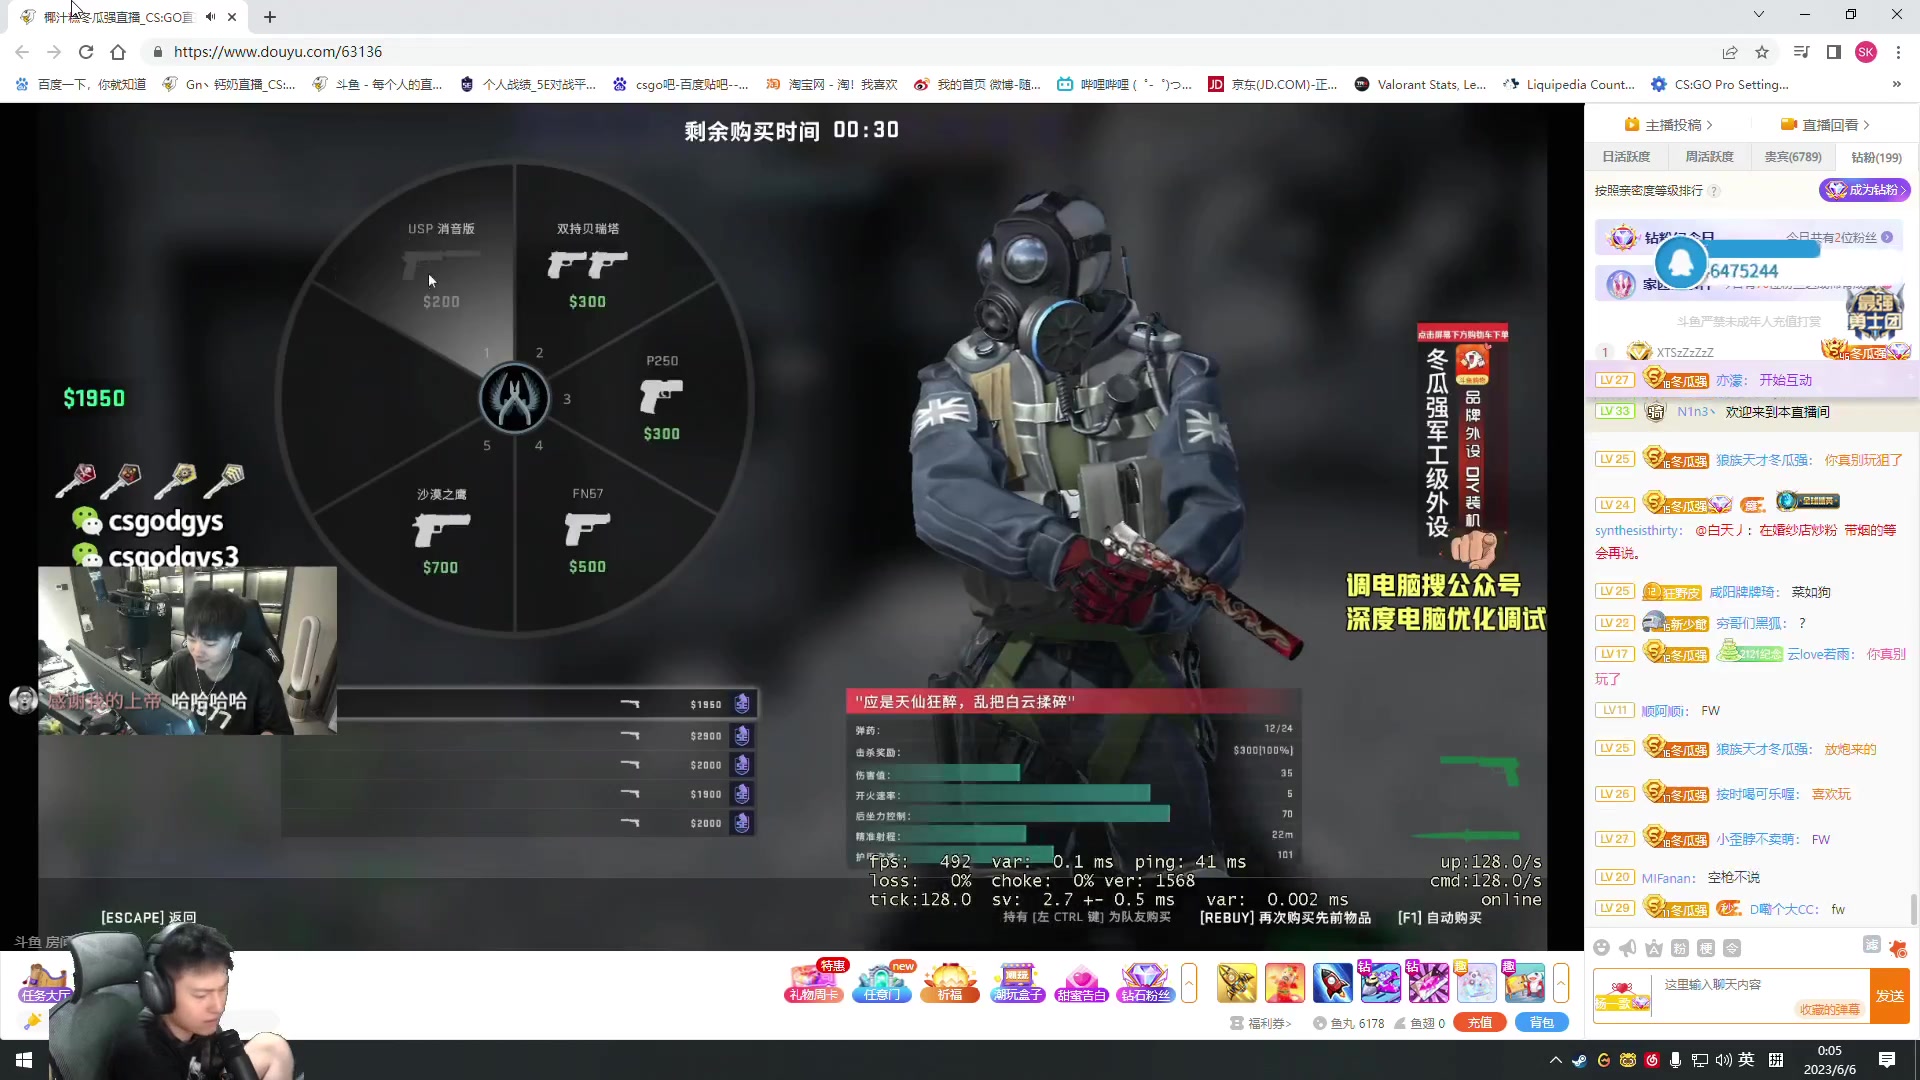Image resolution: width=1920 pixels, height=1080 pixels.
Task: Reload the Douyu page
Action: [x=86, y=52]
